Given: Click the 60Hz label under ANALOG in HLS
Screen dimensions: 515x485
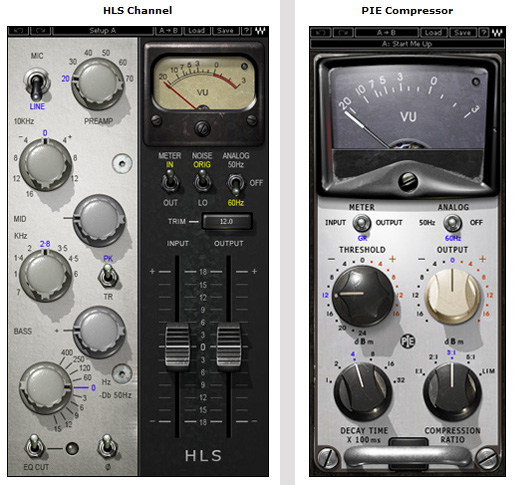Looking at the screenshot, I should (x=235, y=203).
